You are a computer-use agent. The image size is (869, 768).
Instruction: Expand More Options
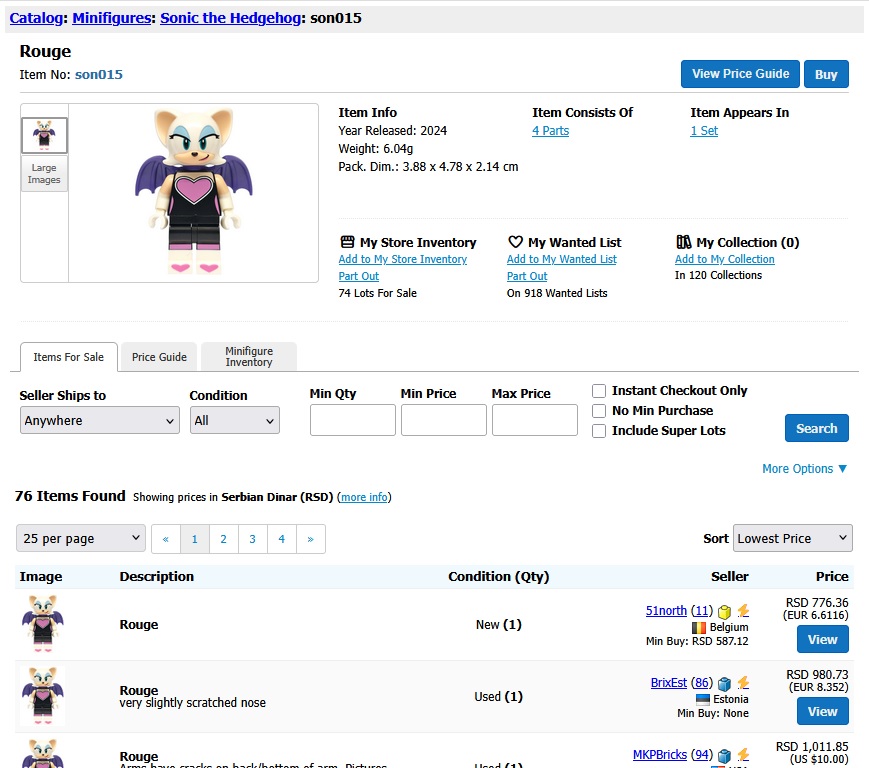[804, 468]
